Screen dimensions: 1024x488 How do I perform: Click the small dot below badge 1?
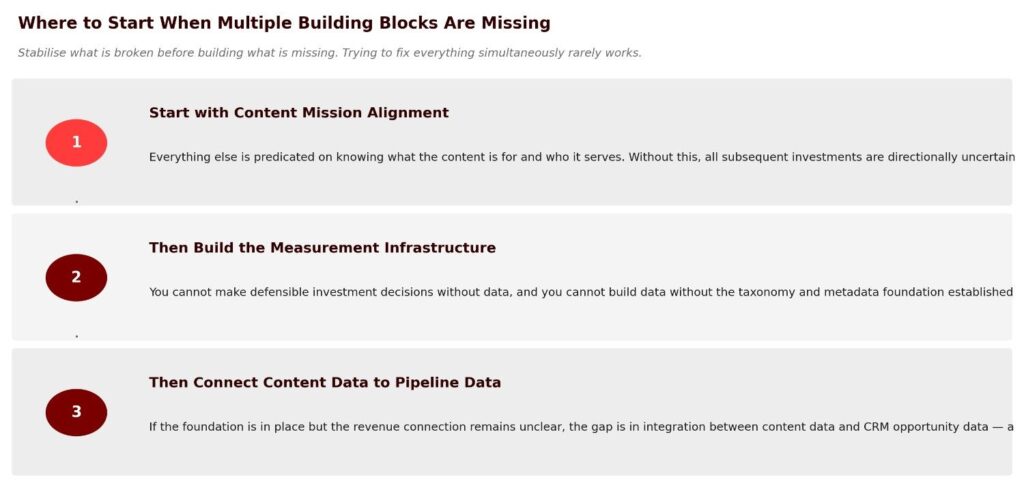tap(76, 202)
